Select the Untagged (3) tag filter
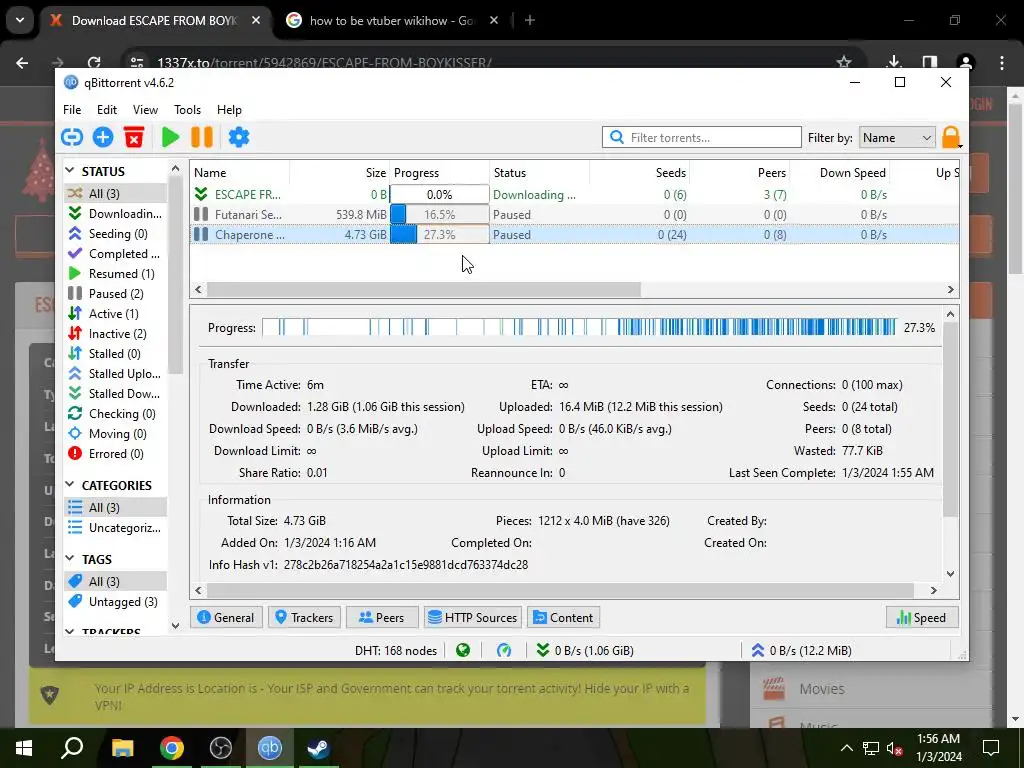Viewport: 1024px width, 768px height. [116, 601]
